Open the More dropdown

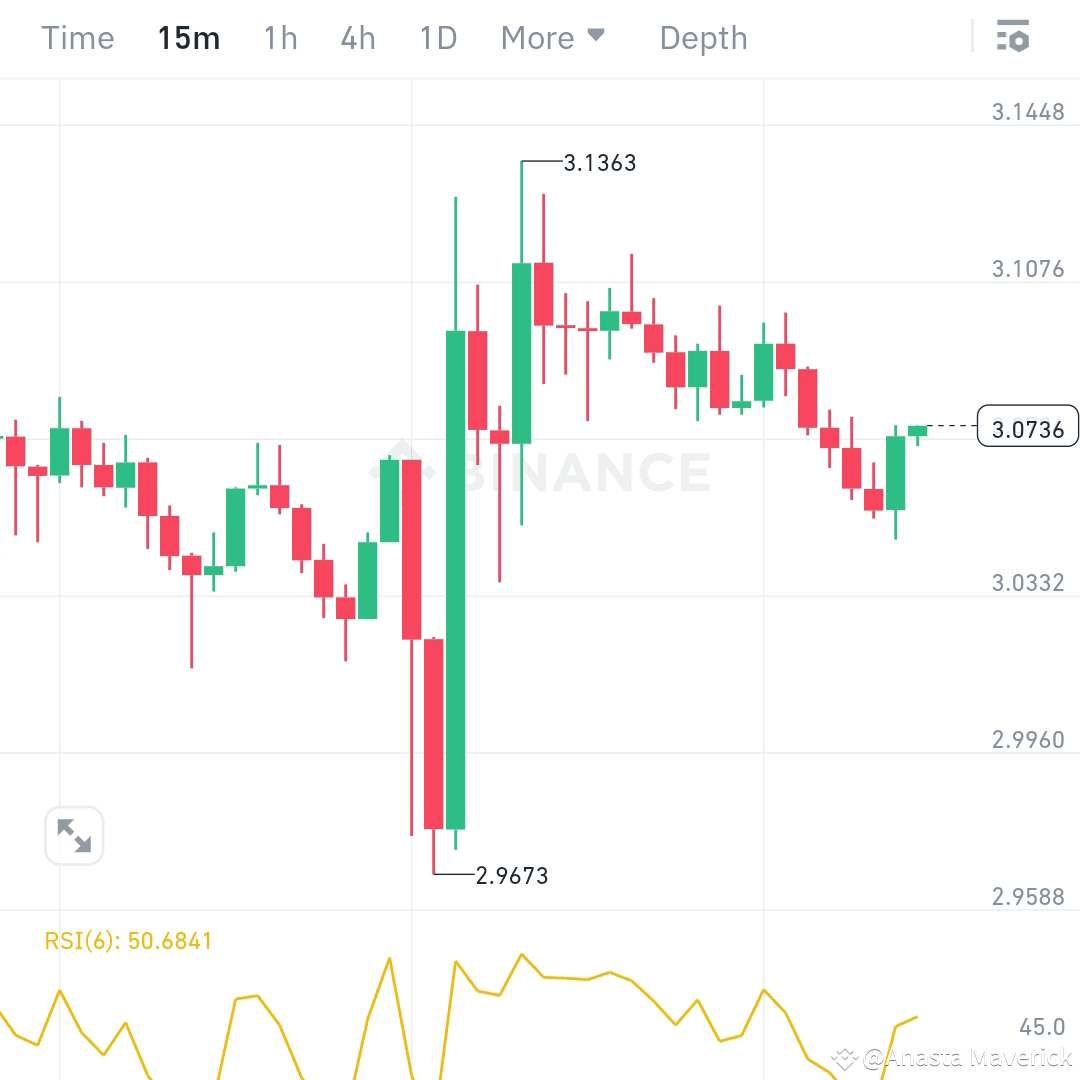[x=540, y=37]
